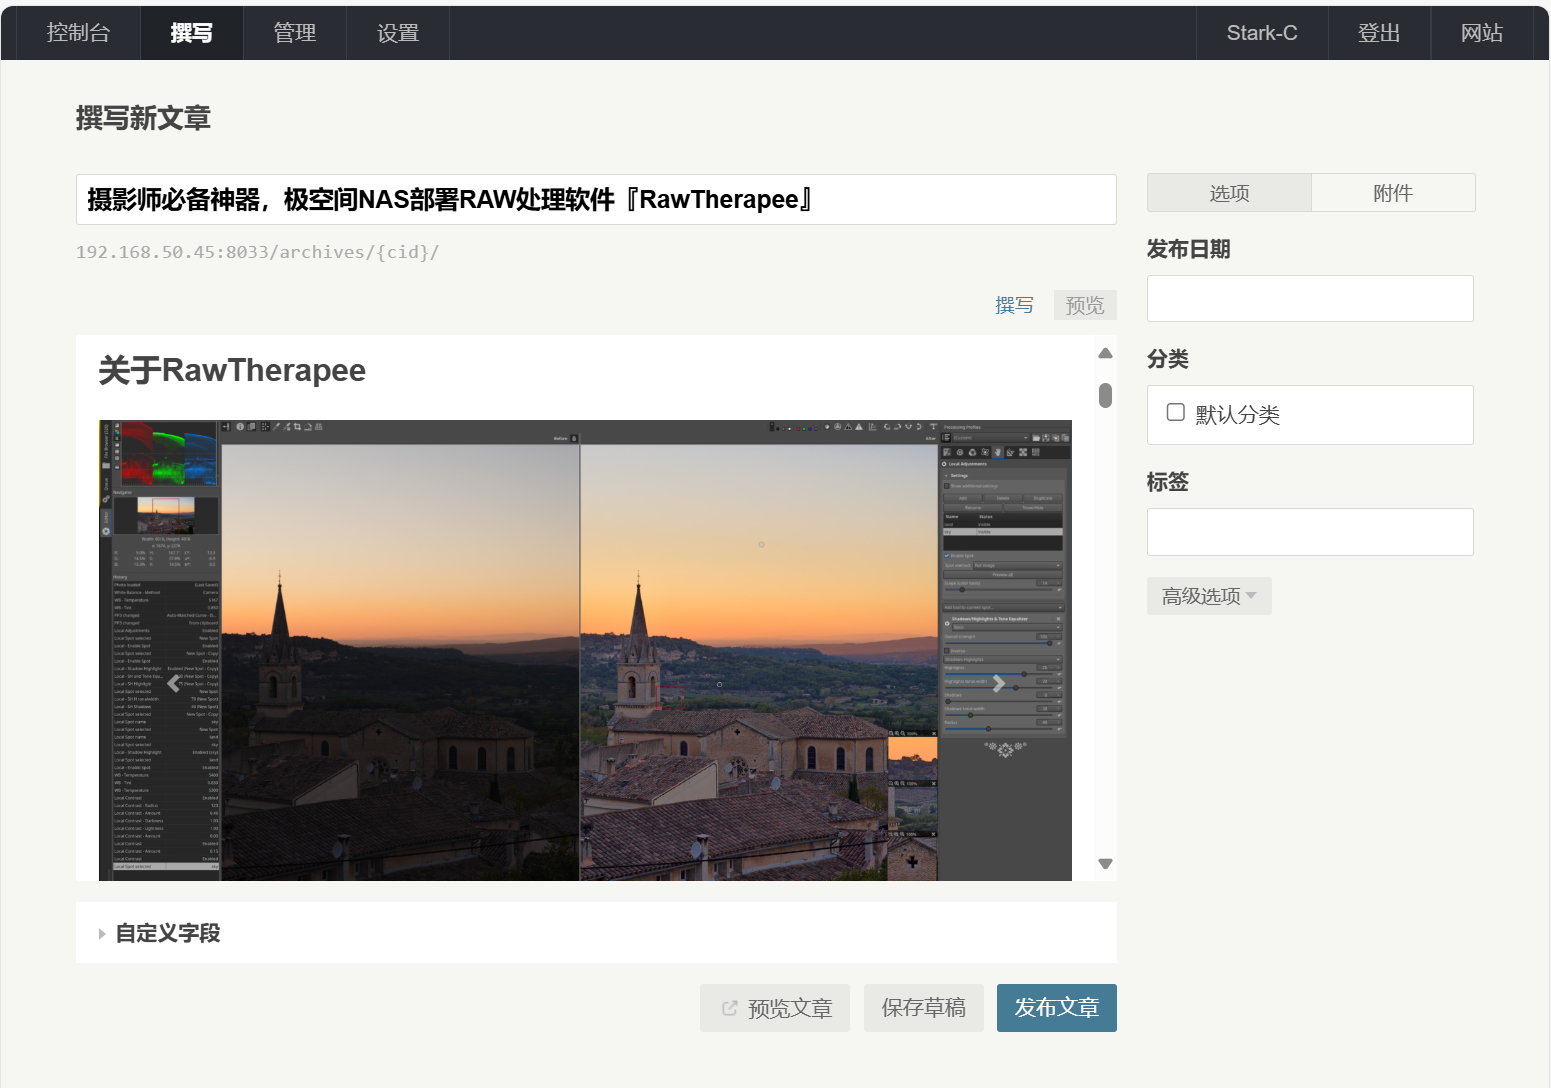Click the 分类 label

1167,359
